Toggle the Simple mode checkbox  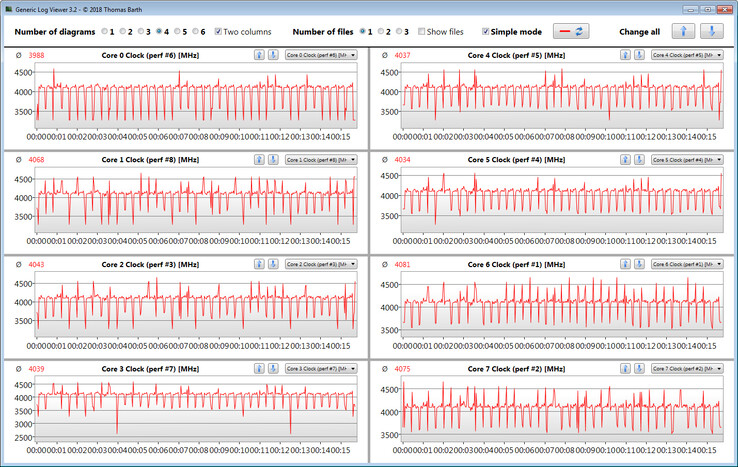[487, 32]
